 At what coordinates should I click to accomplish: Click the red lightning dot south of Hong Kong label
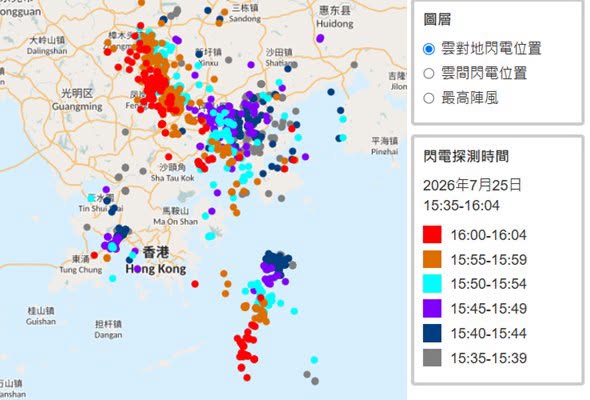click(x=195, y=284)
